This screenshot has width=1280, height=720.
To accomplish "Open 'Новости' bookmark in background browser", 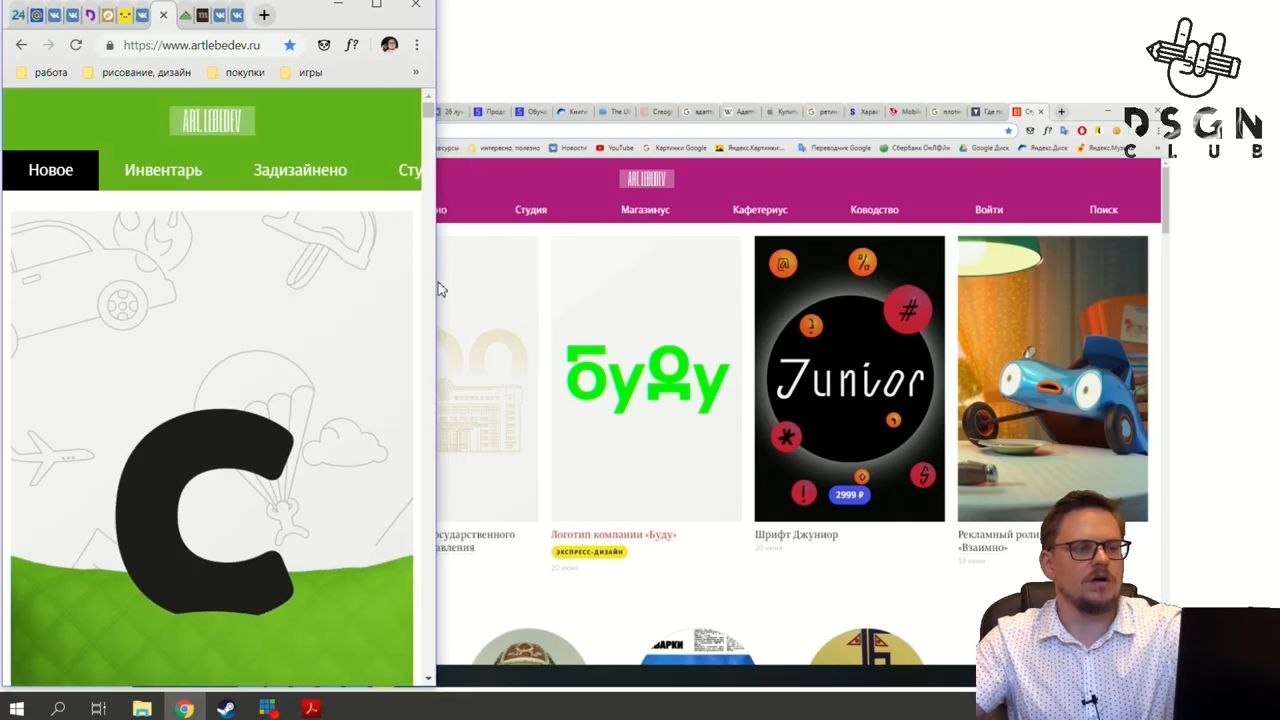I will 568,148.
